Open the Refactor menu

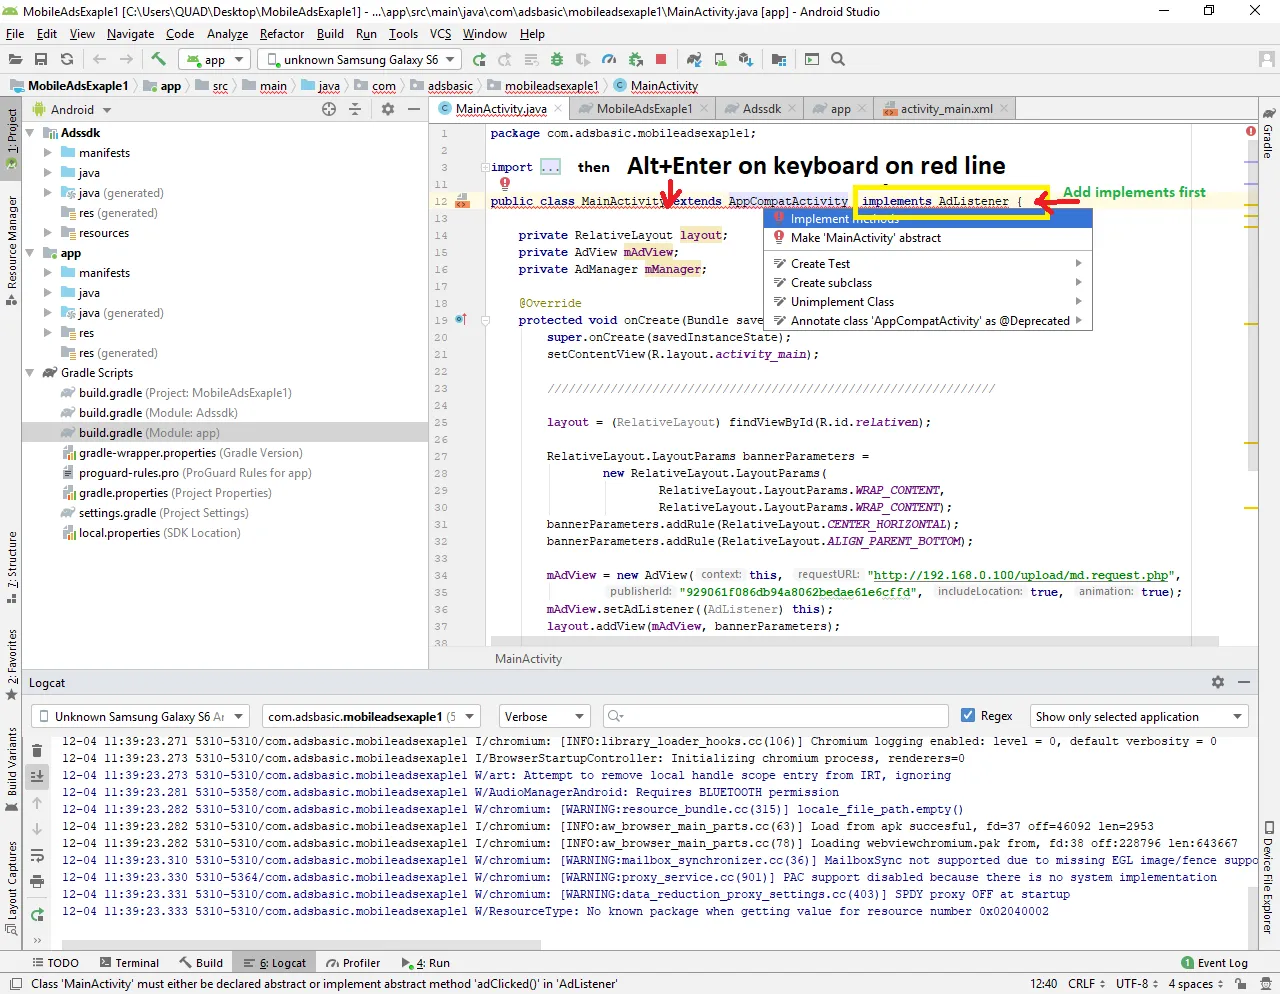[x=281, y=33]
